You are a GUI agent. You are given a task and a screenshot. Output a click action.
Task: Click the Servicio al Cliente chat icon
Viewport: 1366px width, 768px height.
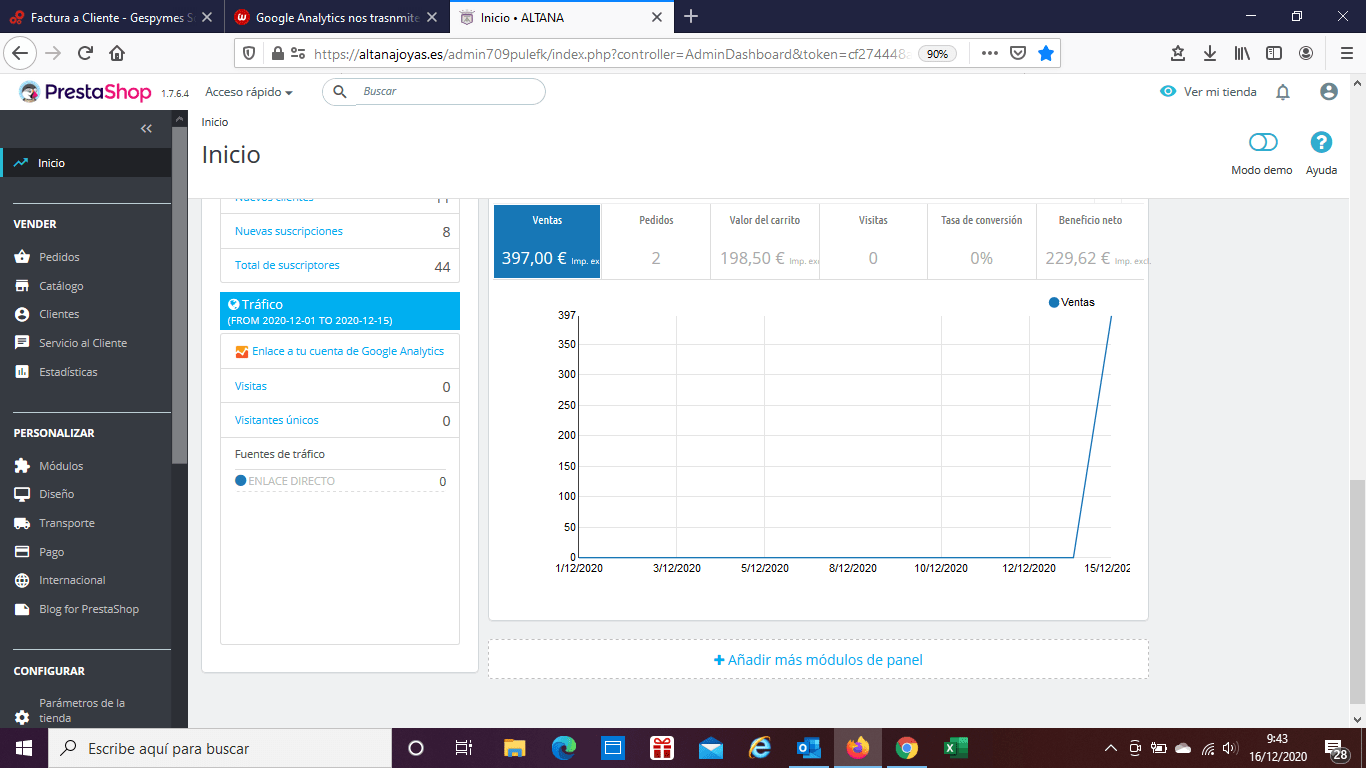pyautogui.click(x=22, y=343)
